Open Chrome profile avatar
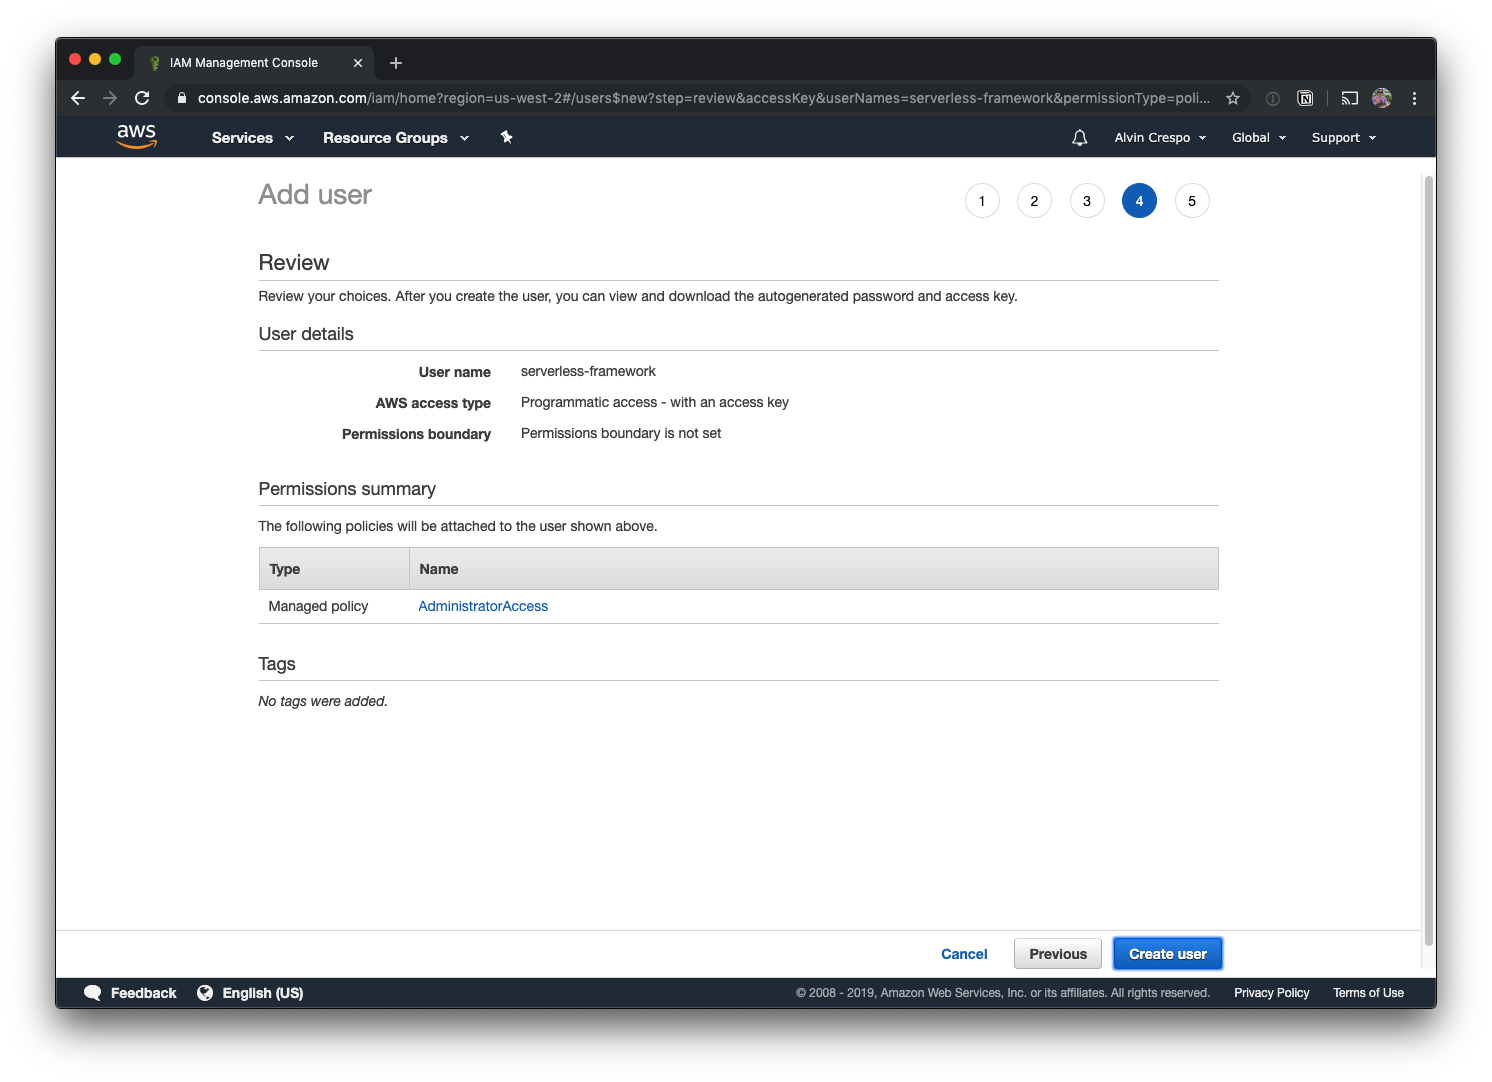 click(1382, 98)
